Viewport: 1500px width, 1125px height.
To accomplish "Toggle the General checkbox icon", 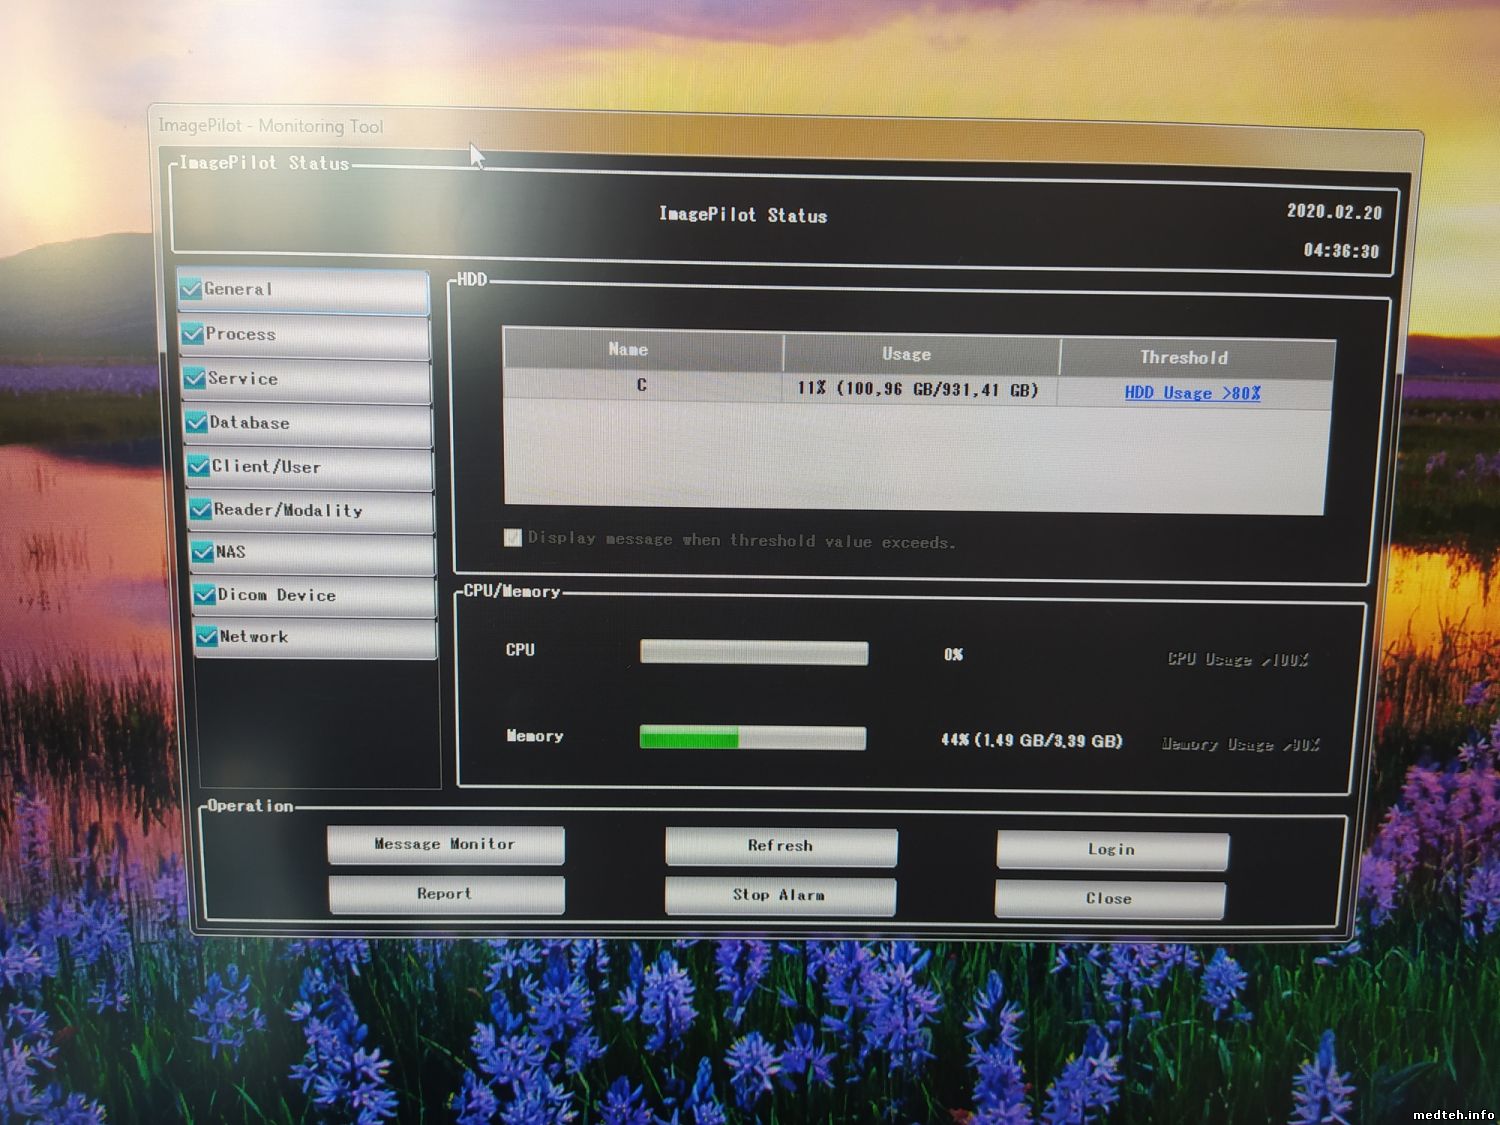I will (191, 290).
